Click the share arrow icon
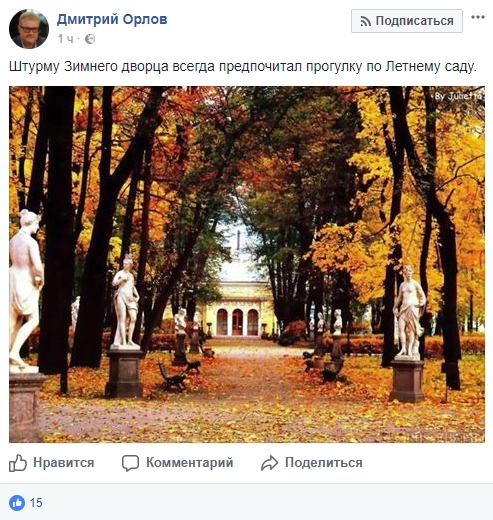 tap(269, 463)
